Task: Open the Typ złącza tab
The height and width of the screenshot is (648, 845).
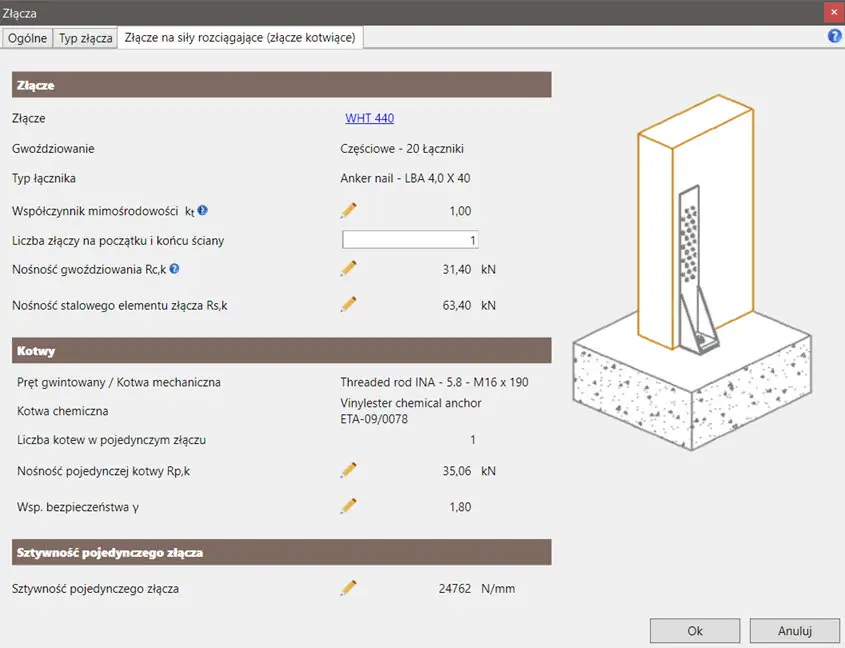Action: click(x=85, y=38)
